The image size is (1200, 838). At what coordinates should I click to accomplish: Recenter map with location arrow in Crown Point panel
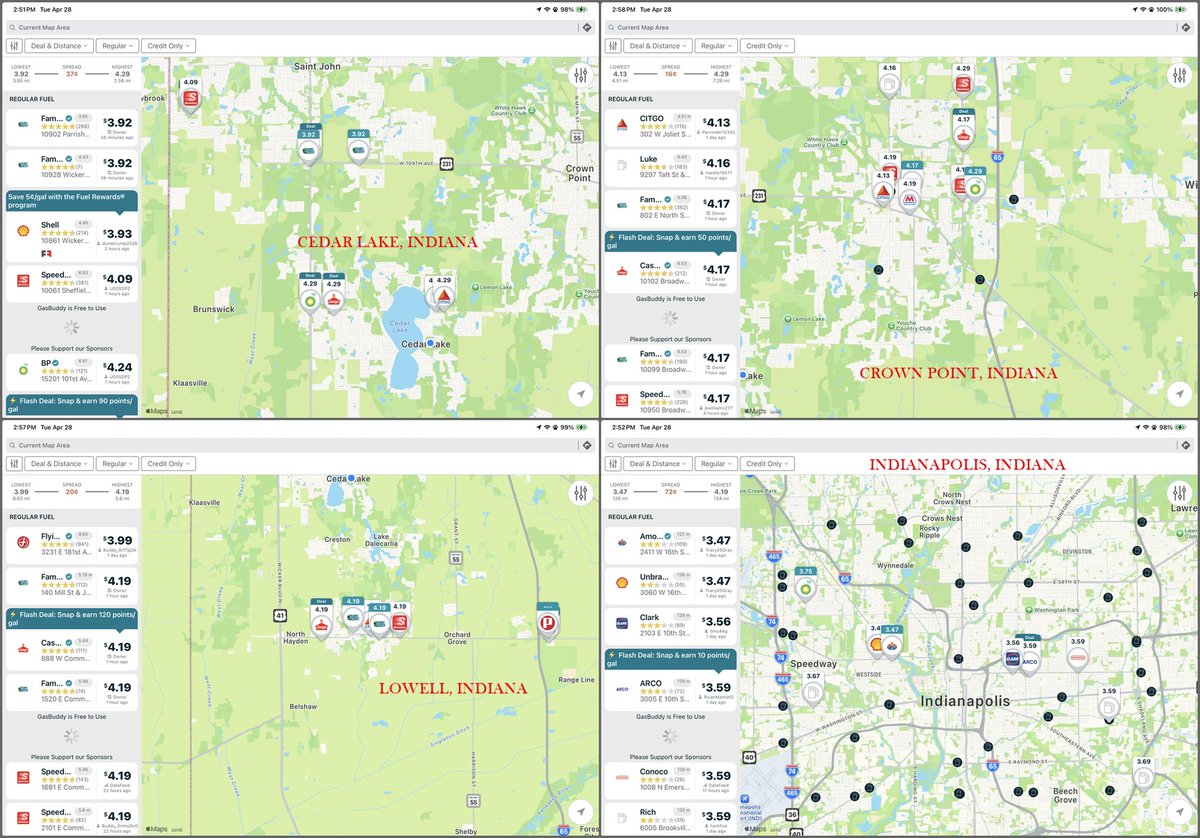point(1179,394)
